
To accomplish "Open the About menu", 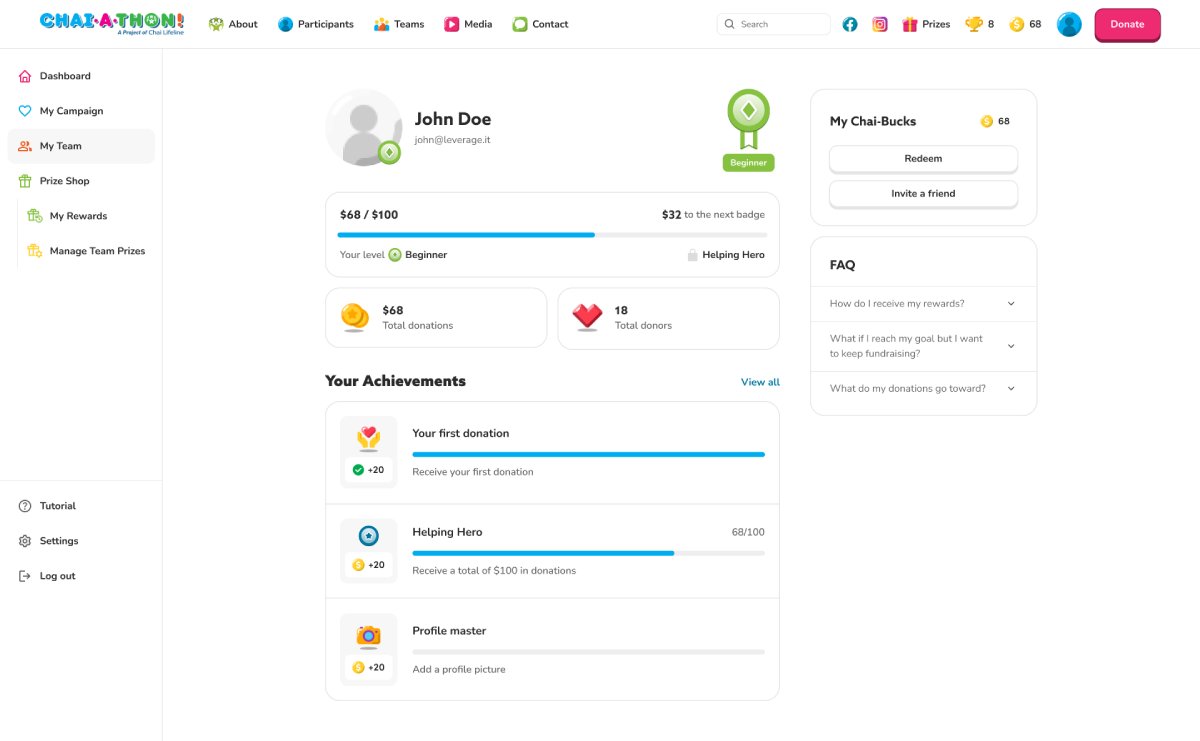I will coord(233,24).
